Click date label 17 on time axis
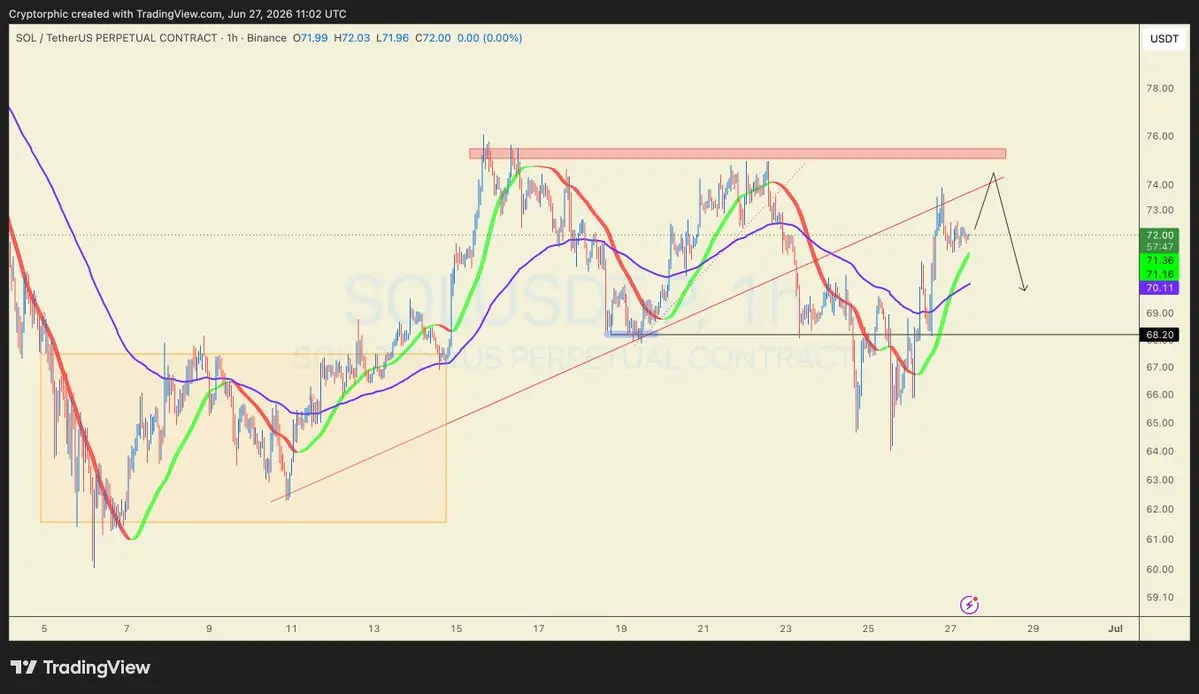1199x694 pixels. click(x=539, y=629)
